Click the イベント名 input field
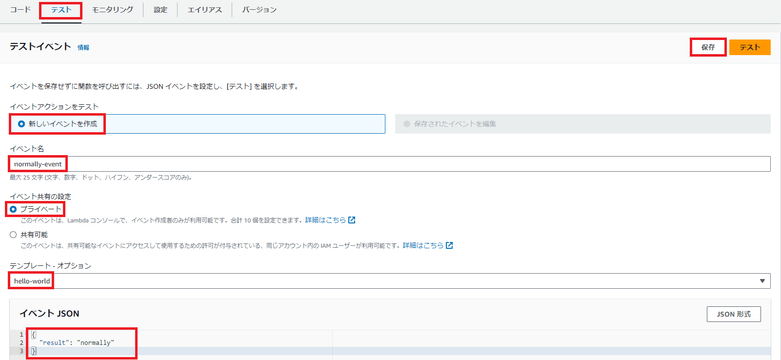The image size is (781, 360). [x=390, y=164]
